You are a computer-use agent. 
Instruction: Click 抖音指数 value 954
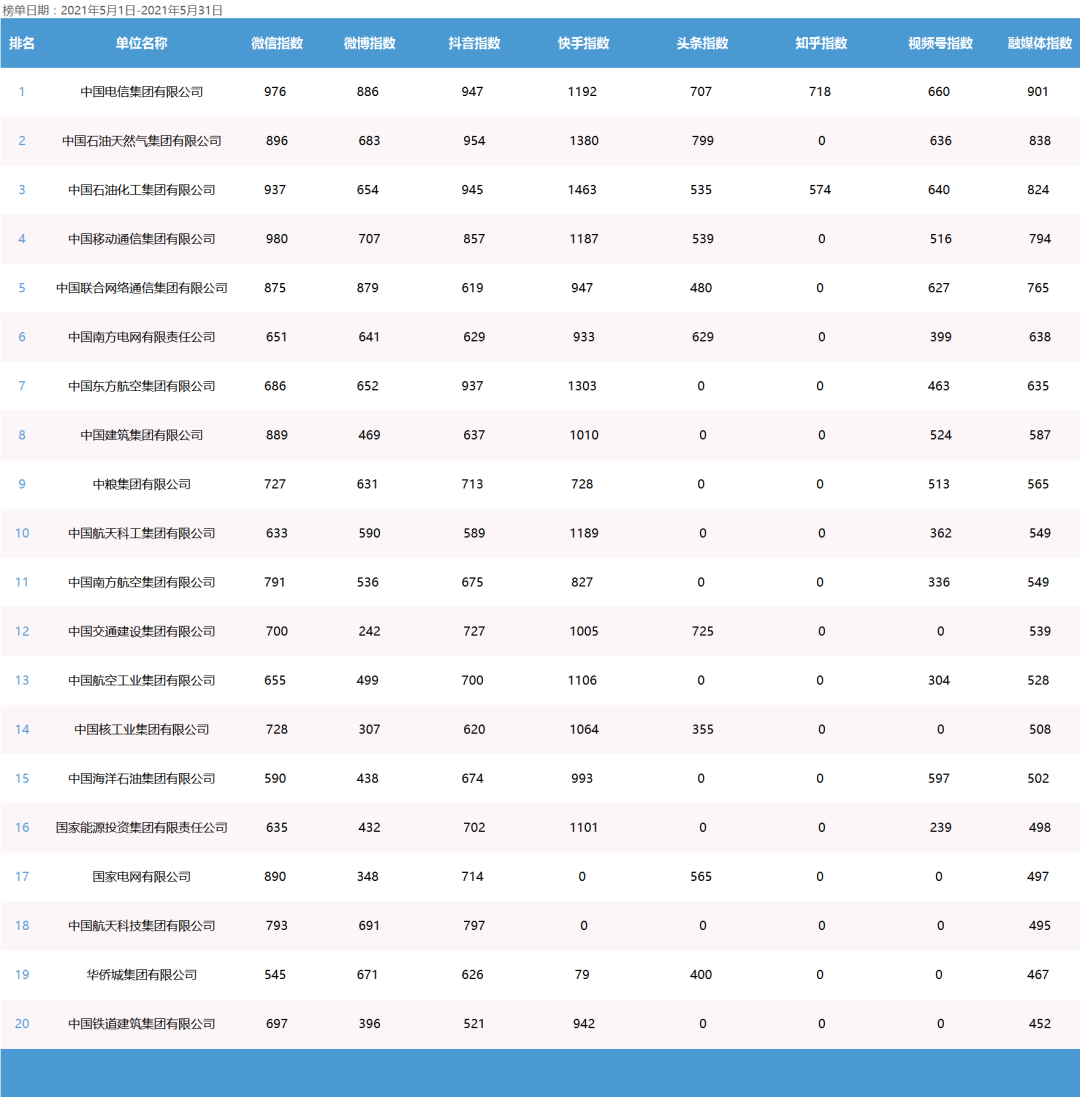coord(474,141)
